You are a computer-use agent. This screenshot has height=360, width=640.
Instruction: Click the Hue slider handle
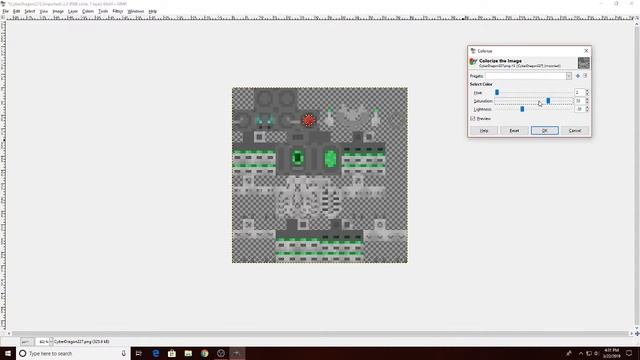pos(497,93)
